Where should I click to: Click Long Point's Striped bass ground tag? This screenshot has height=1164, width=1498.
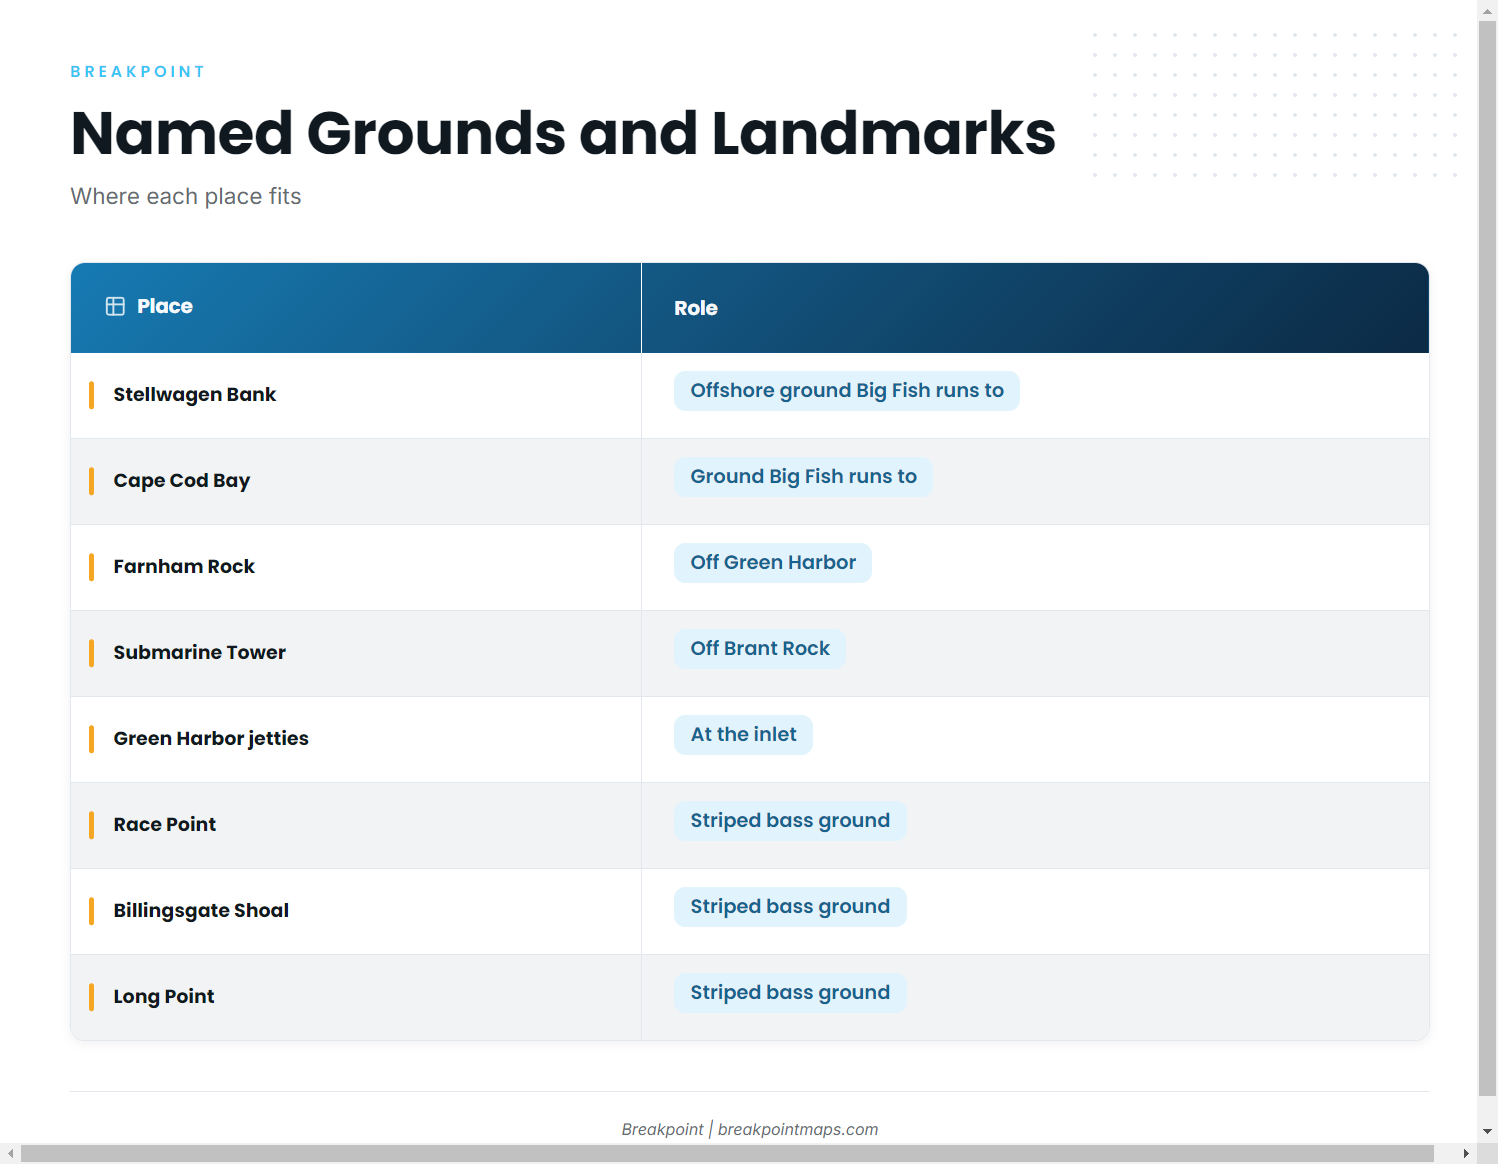pyautogui.click(x=790, y=993)
